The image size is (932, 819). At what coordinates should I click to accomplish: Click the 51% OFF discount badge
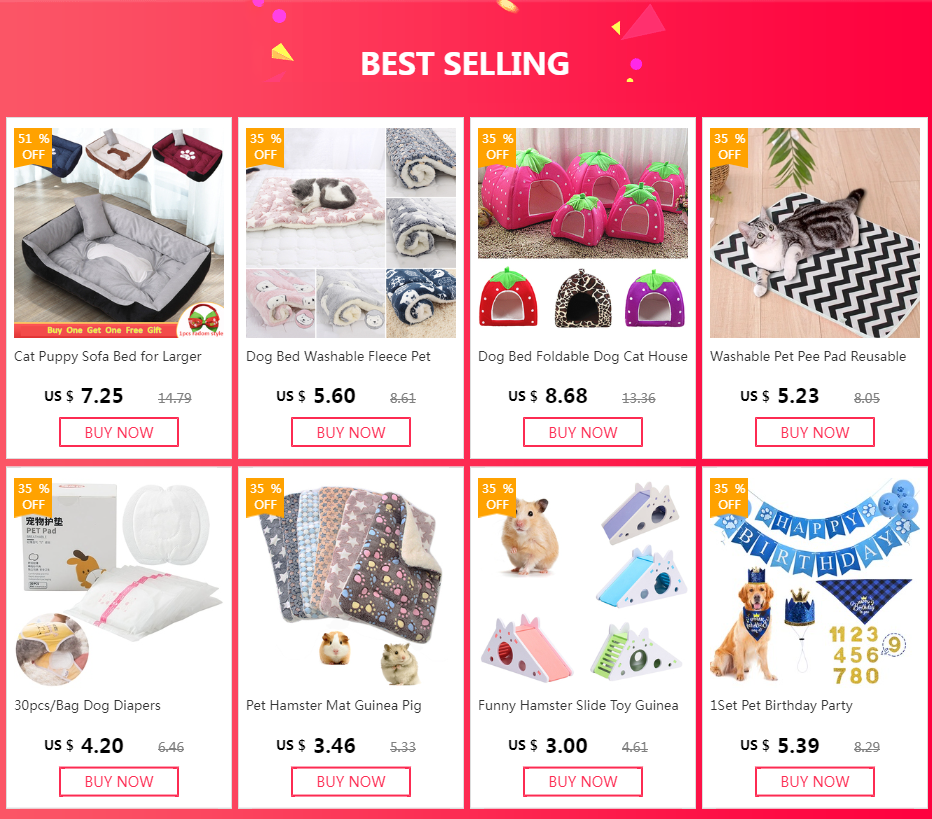tap(33, 147)
